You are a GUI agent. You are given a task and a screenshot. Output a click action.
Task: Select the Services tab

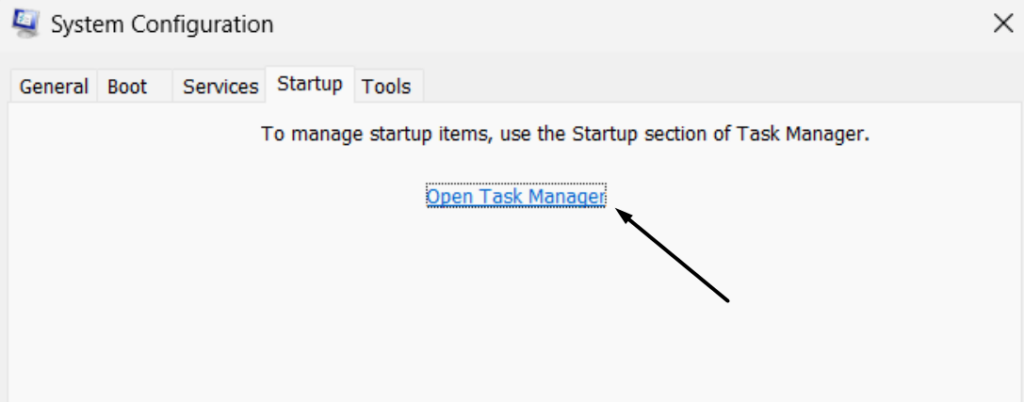tap(220, 87)
